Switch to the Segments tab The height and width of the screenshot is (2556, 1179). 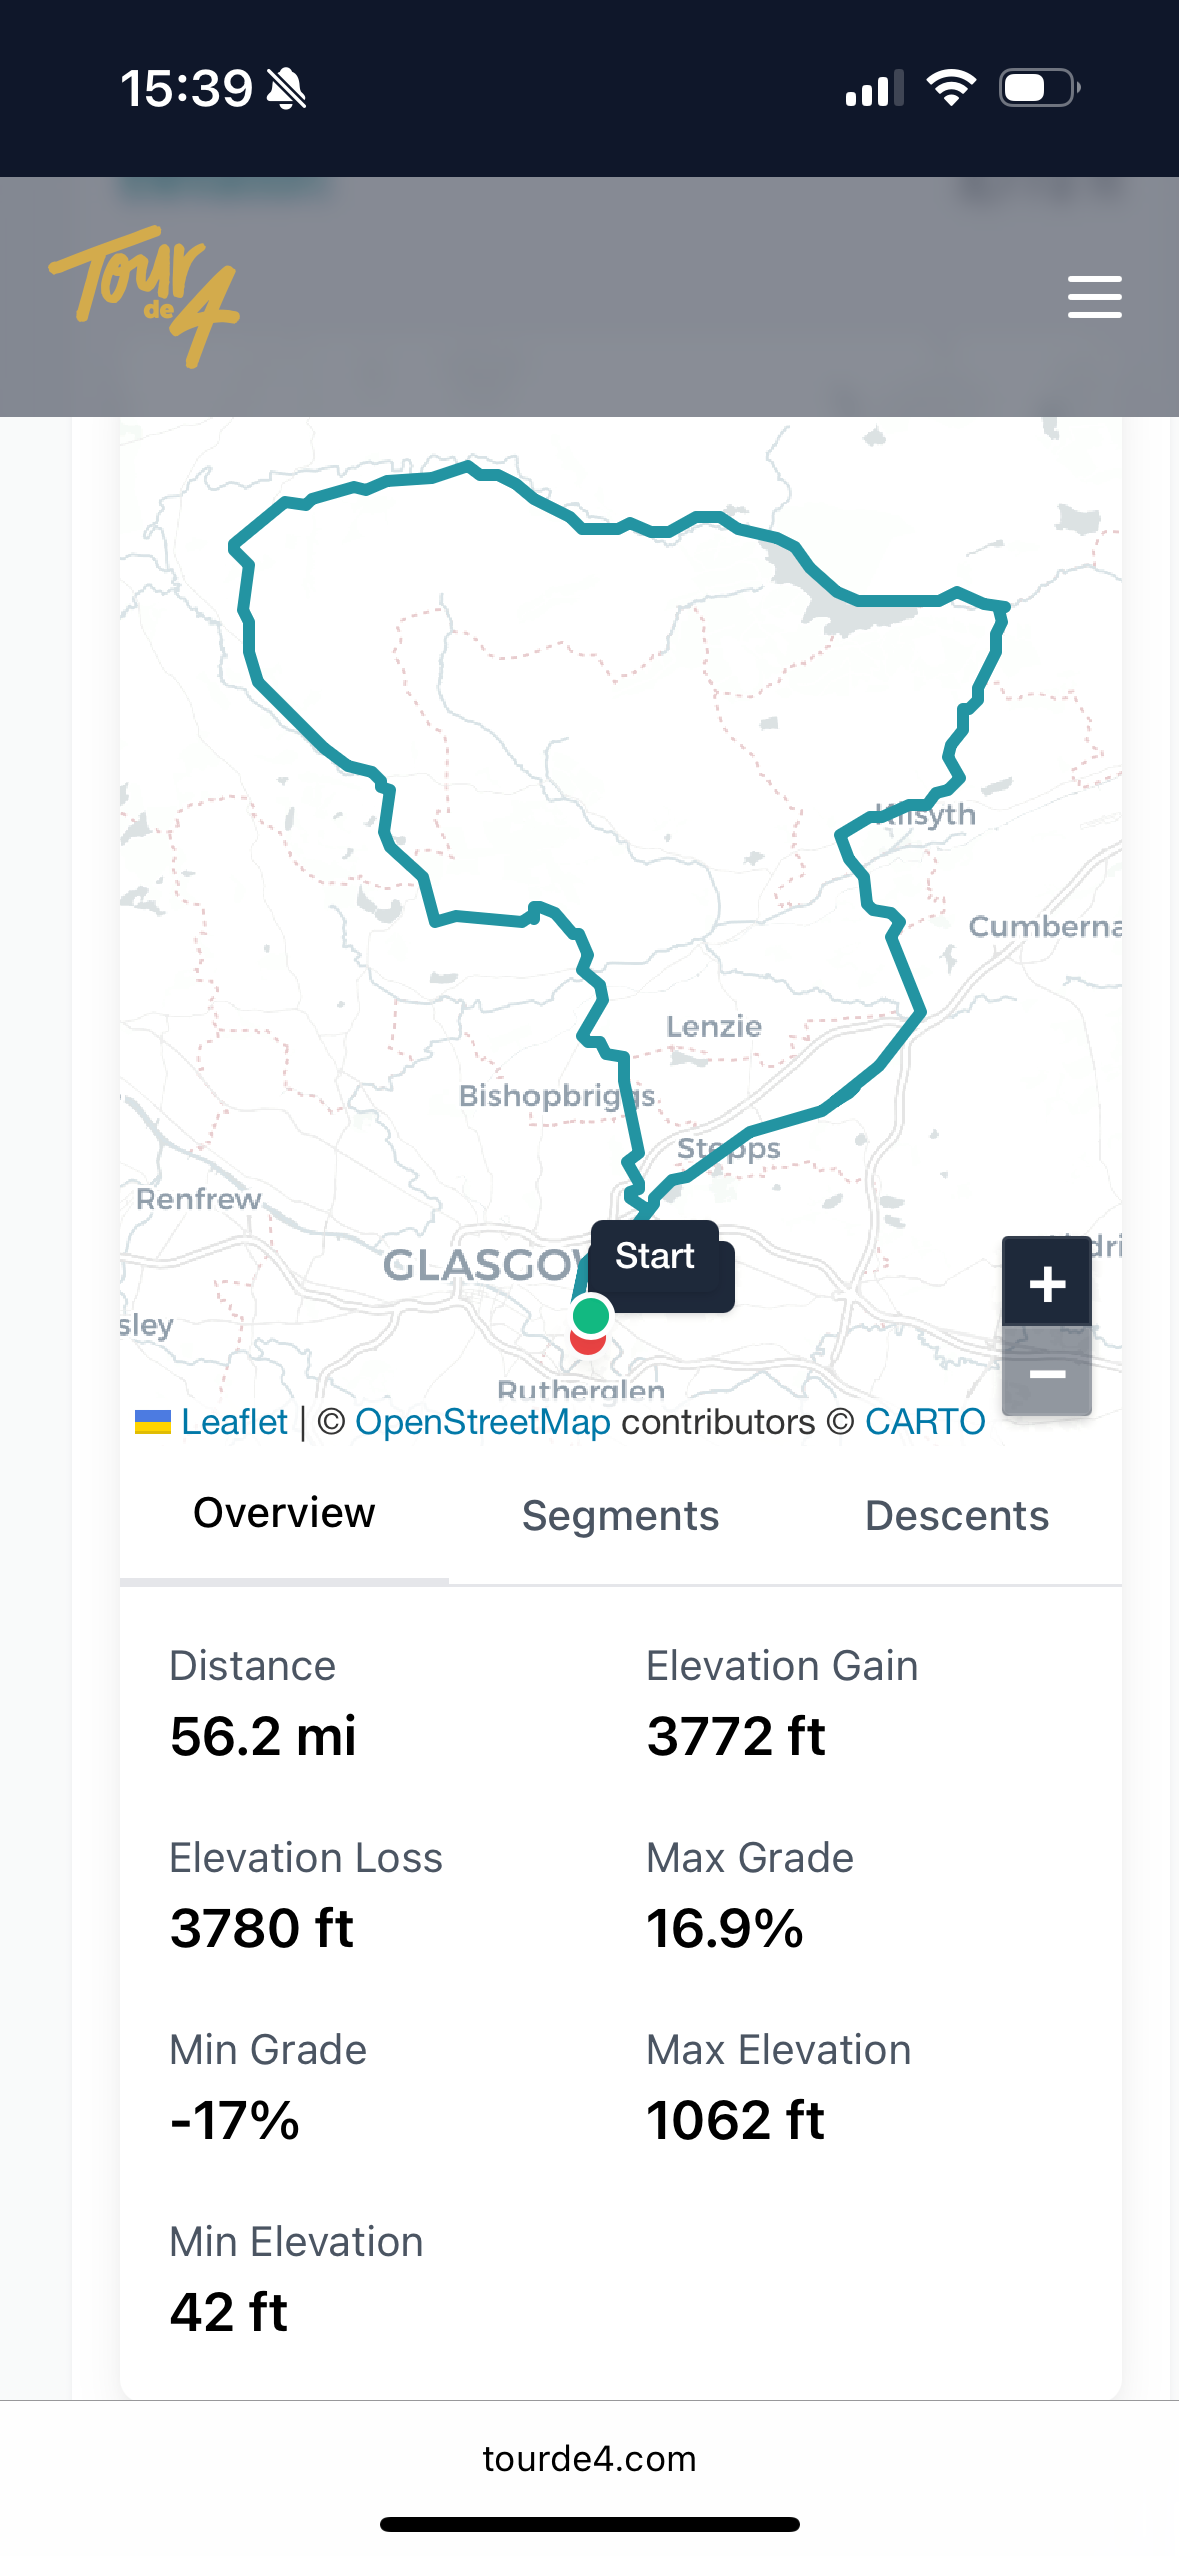pos(620,1516)
